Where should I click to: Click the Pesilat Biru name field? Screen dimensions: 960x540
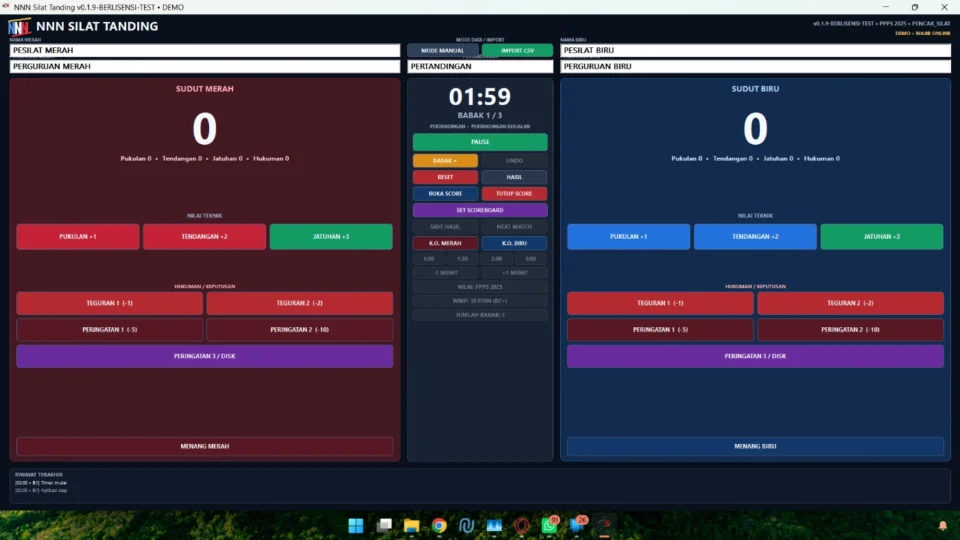tap(755, 50)
